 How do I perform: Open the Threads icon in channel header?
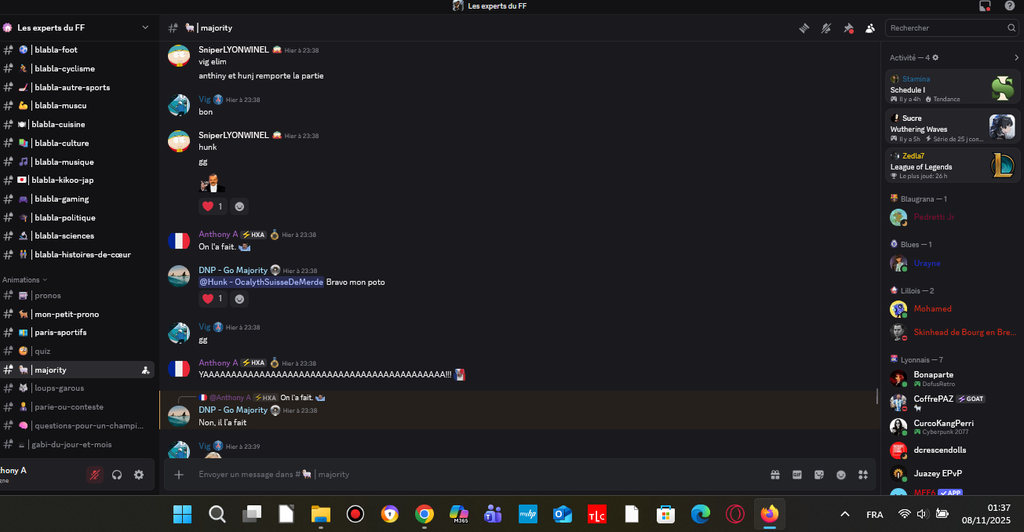click(803, 28)
